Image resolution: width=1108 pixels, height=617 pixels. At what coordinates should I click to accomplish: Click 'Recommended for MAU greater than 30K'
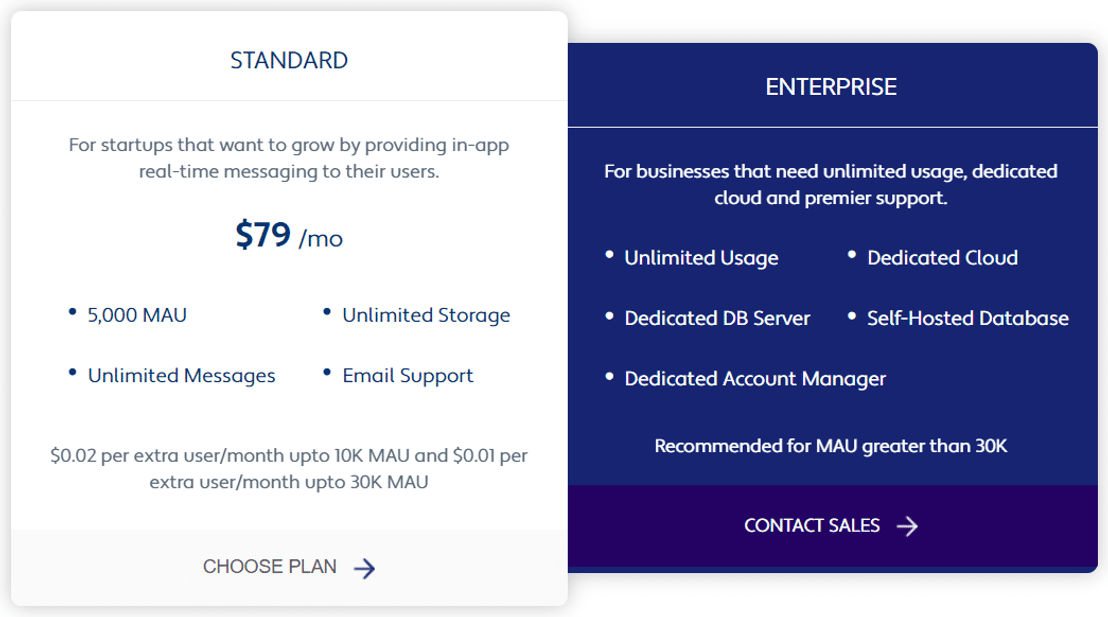coord(831,446)
